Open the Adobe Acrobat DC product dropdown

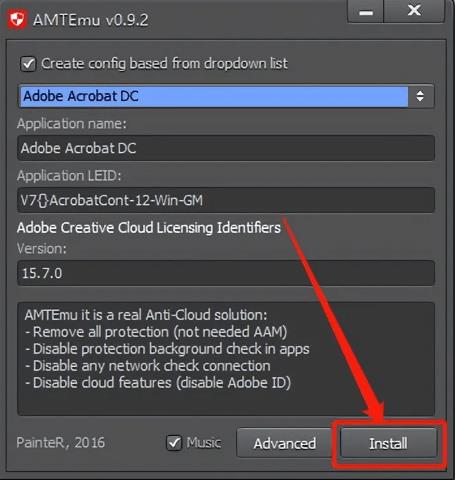(x=226, y=96)
